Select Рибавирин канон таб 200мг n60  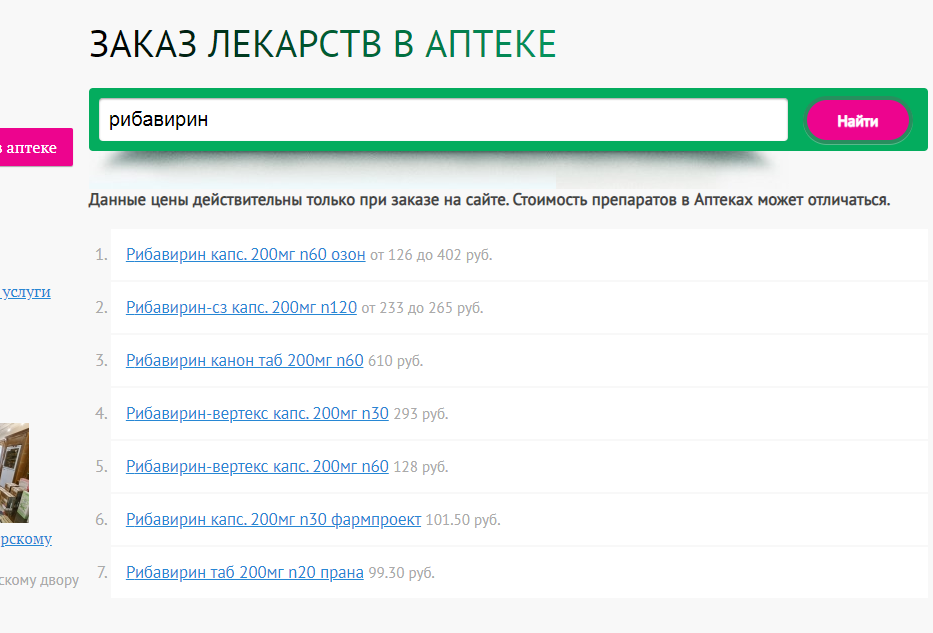click(244, 361)
